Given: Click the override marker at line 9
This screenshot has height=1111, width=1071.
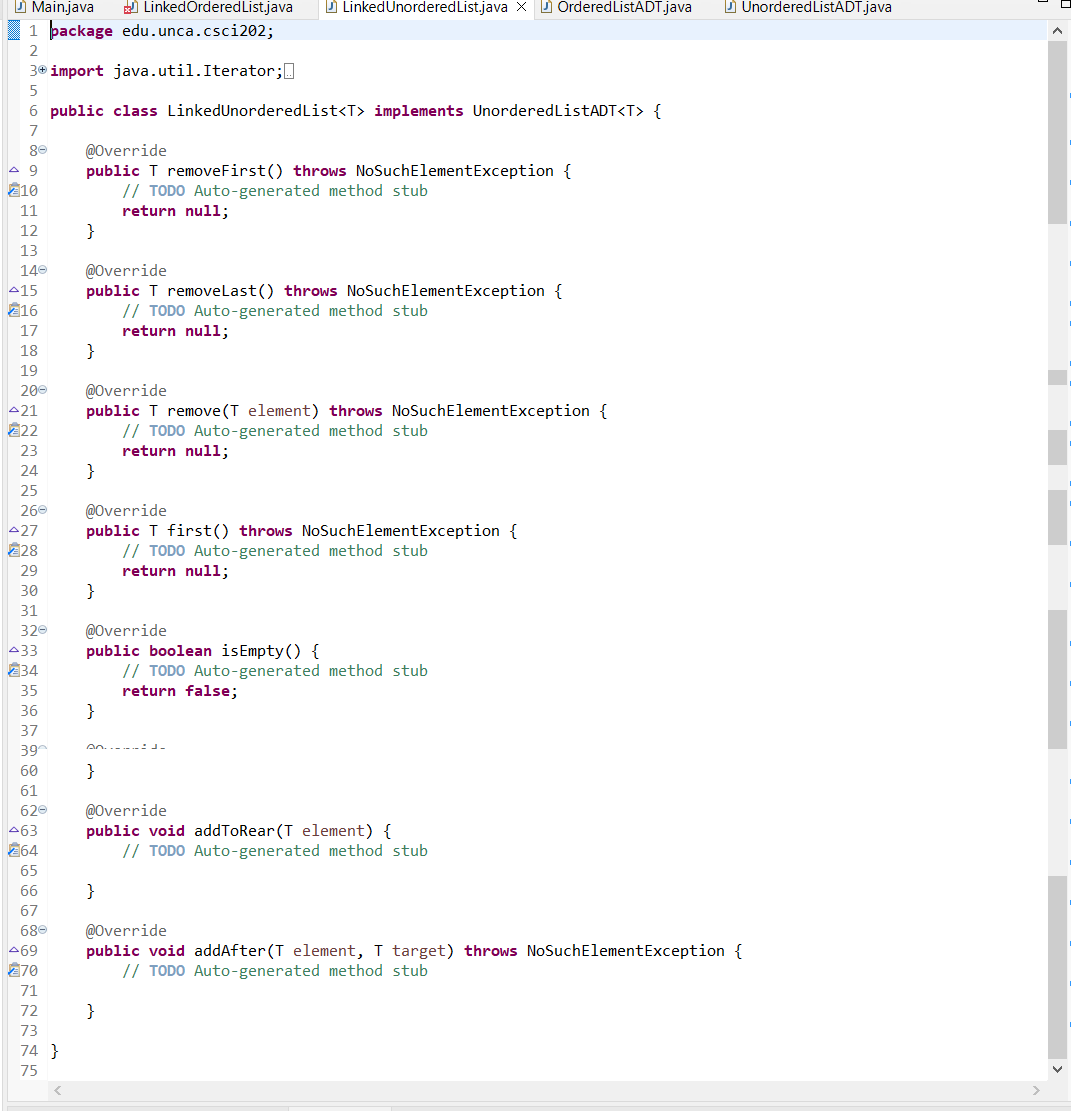Looking at the screenshot, I should click(x=13, y=170).
